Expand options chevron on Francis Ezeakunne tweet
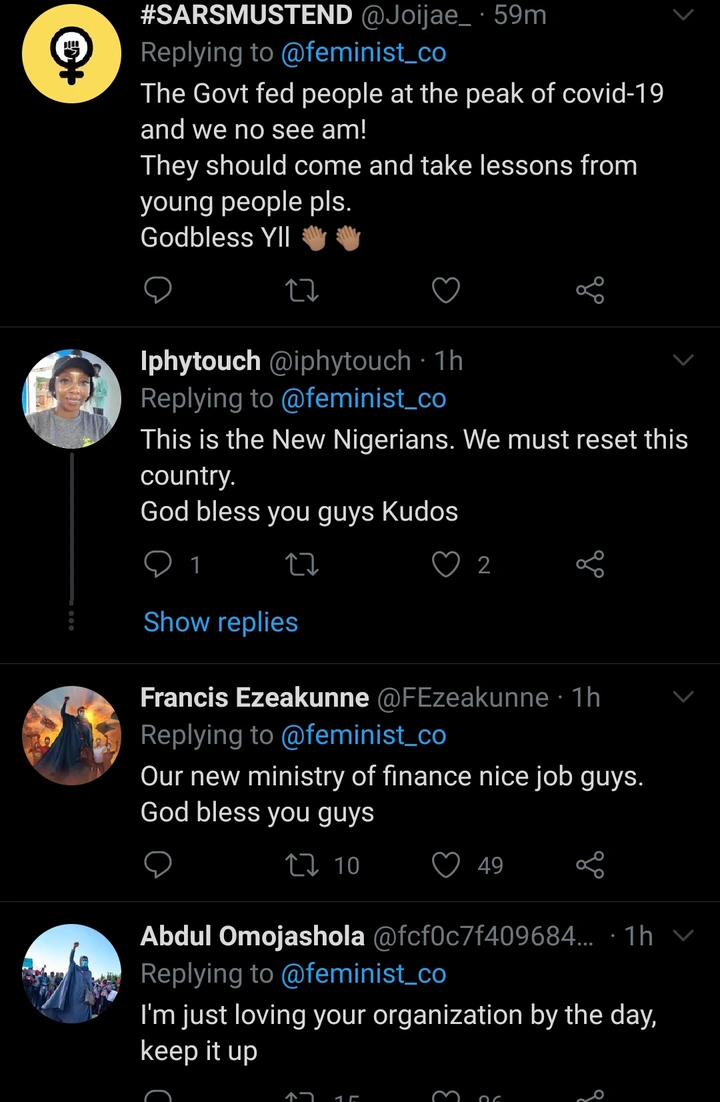The image size is (720, 1102). (x=684, y=697)
